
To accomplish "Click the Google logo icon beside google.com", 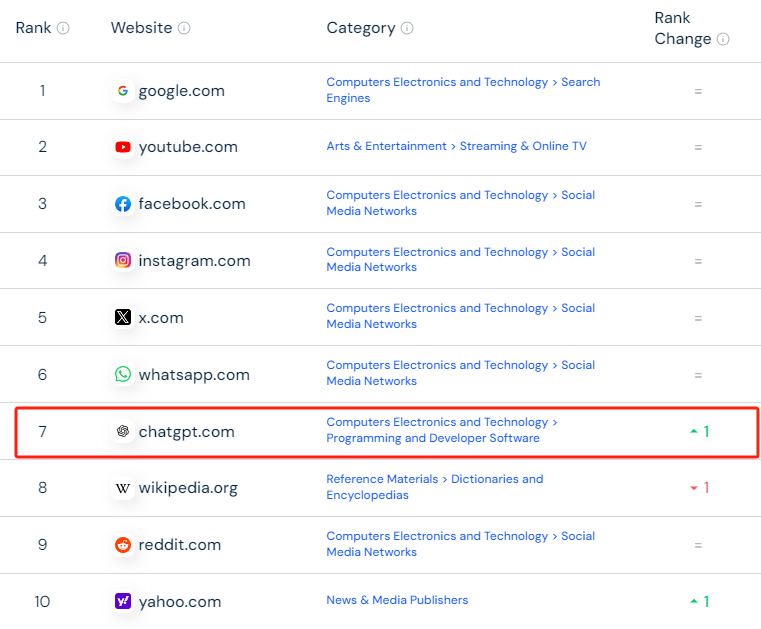I will pos(123,91).
